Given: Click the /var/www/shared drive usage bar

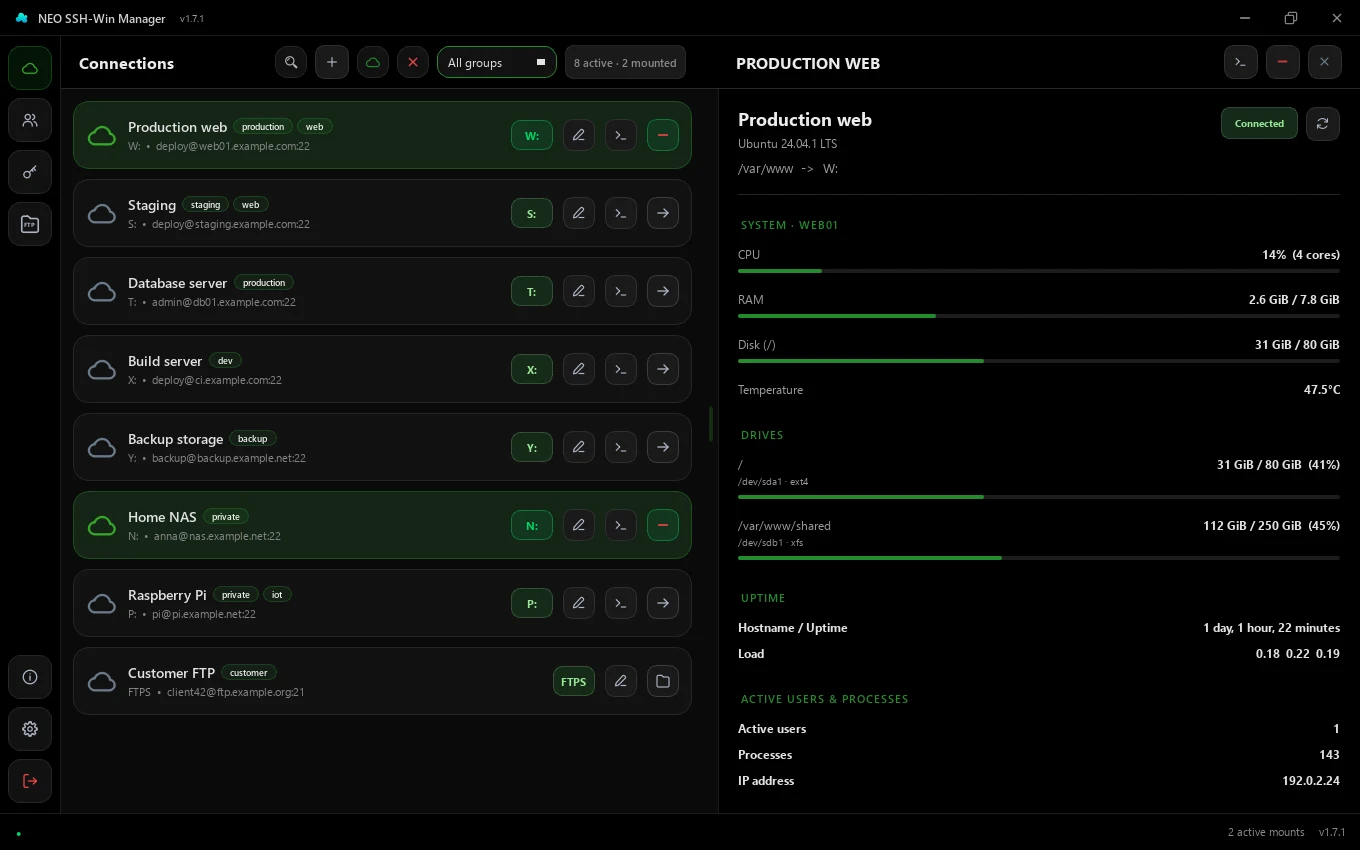Looking at the screenshot, I should point(1039,558).
